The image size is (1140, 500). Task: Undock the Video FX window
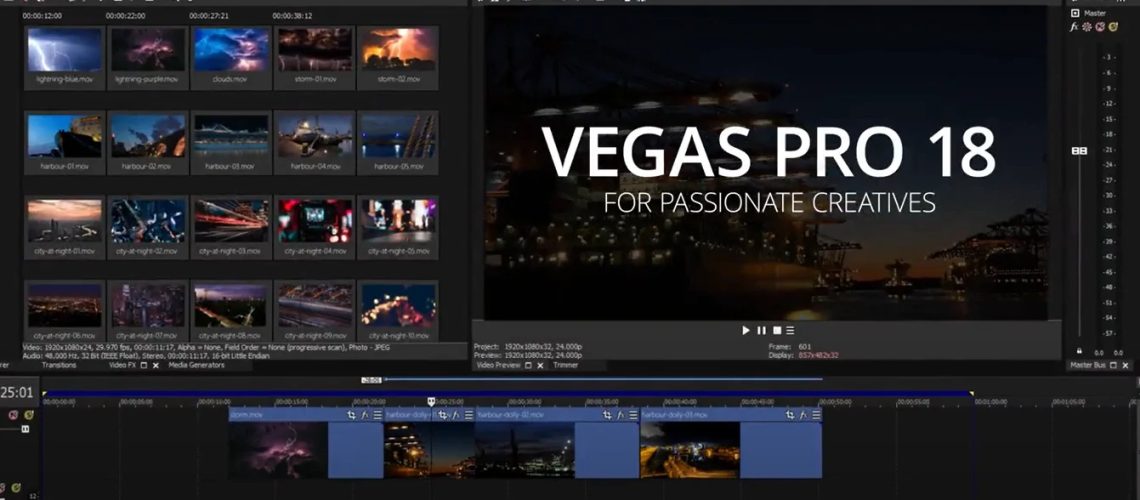pos(144,366)
